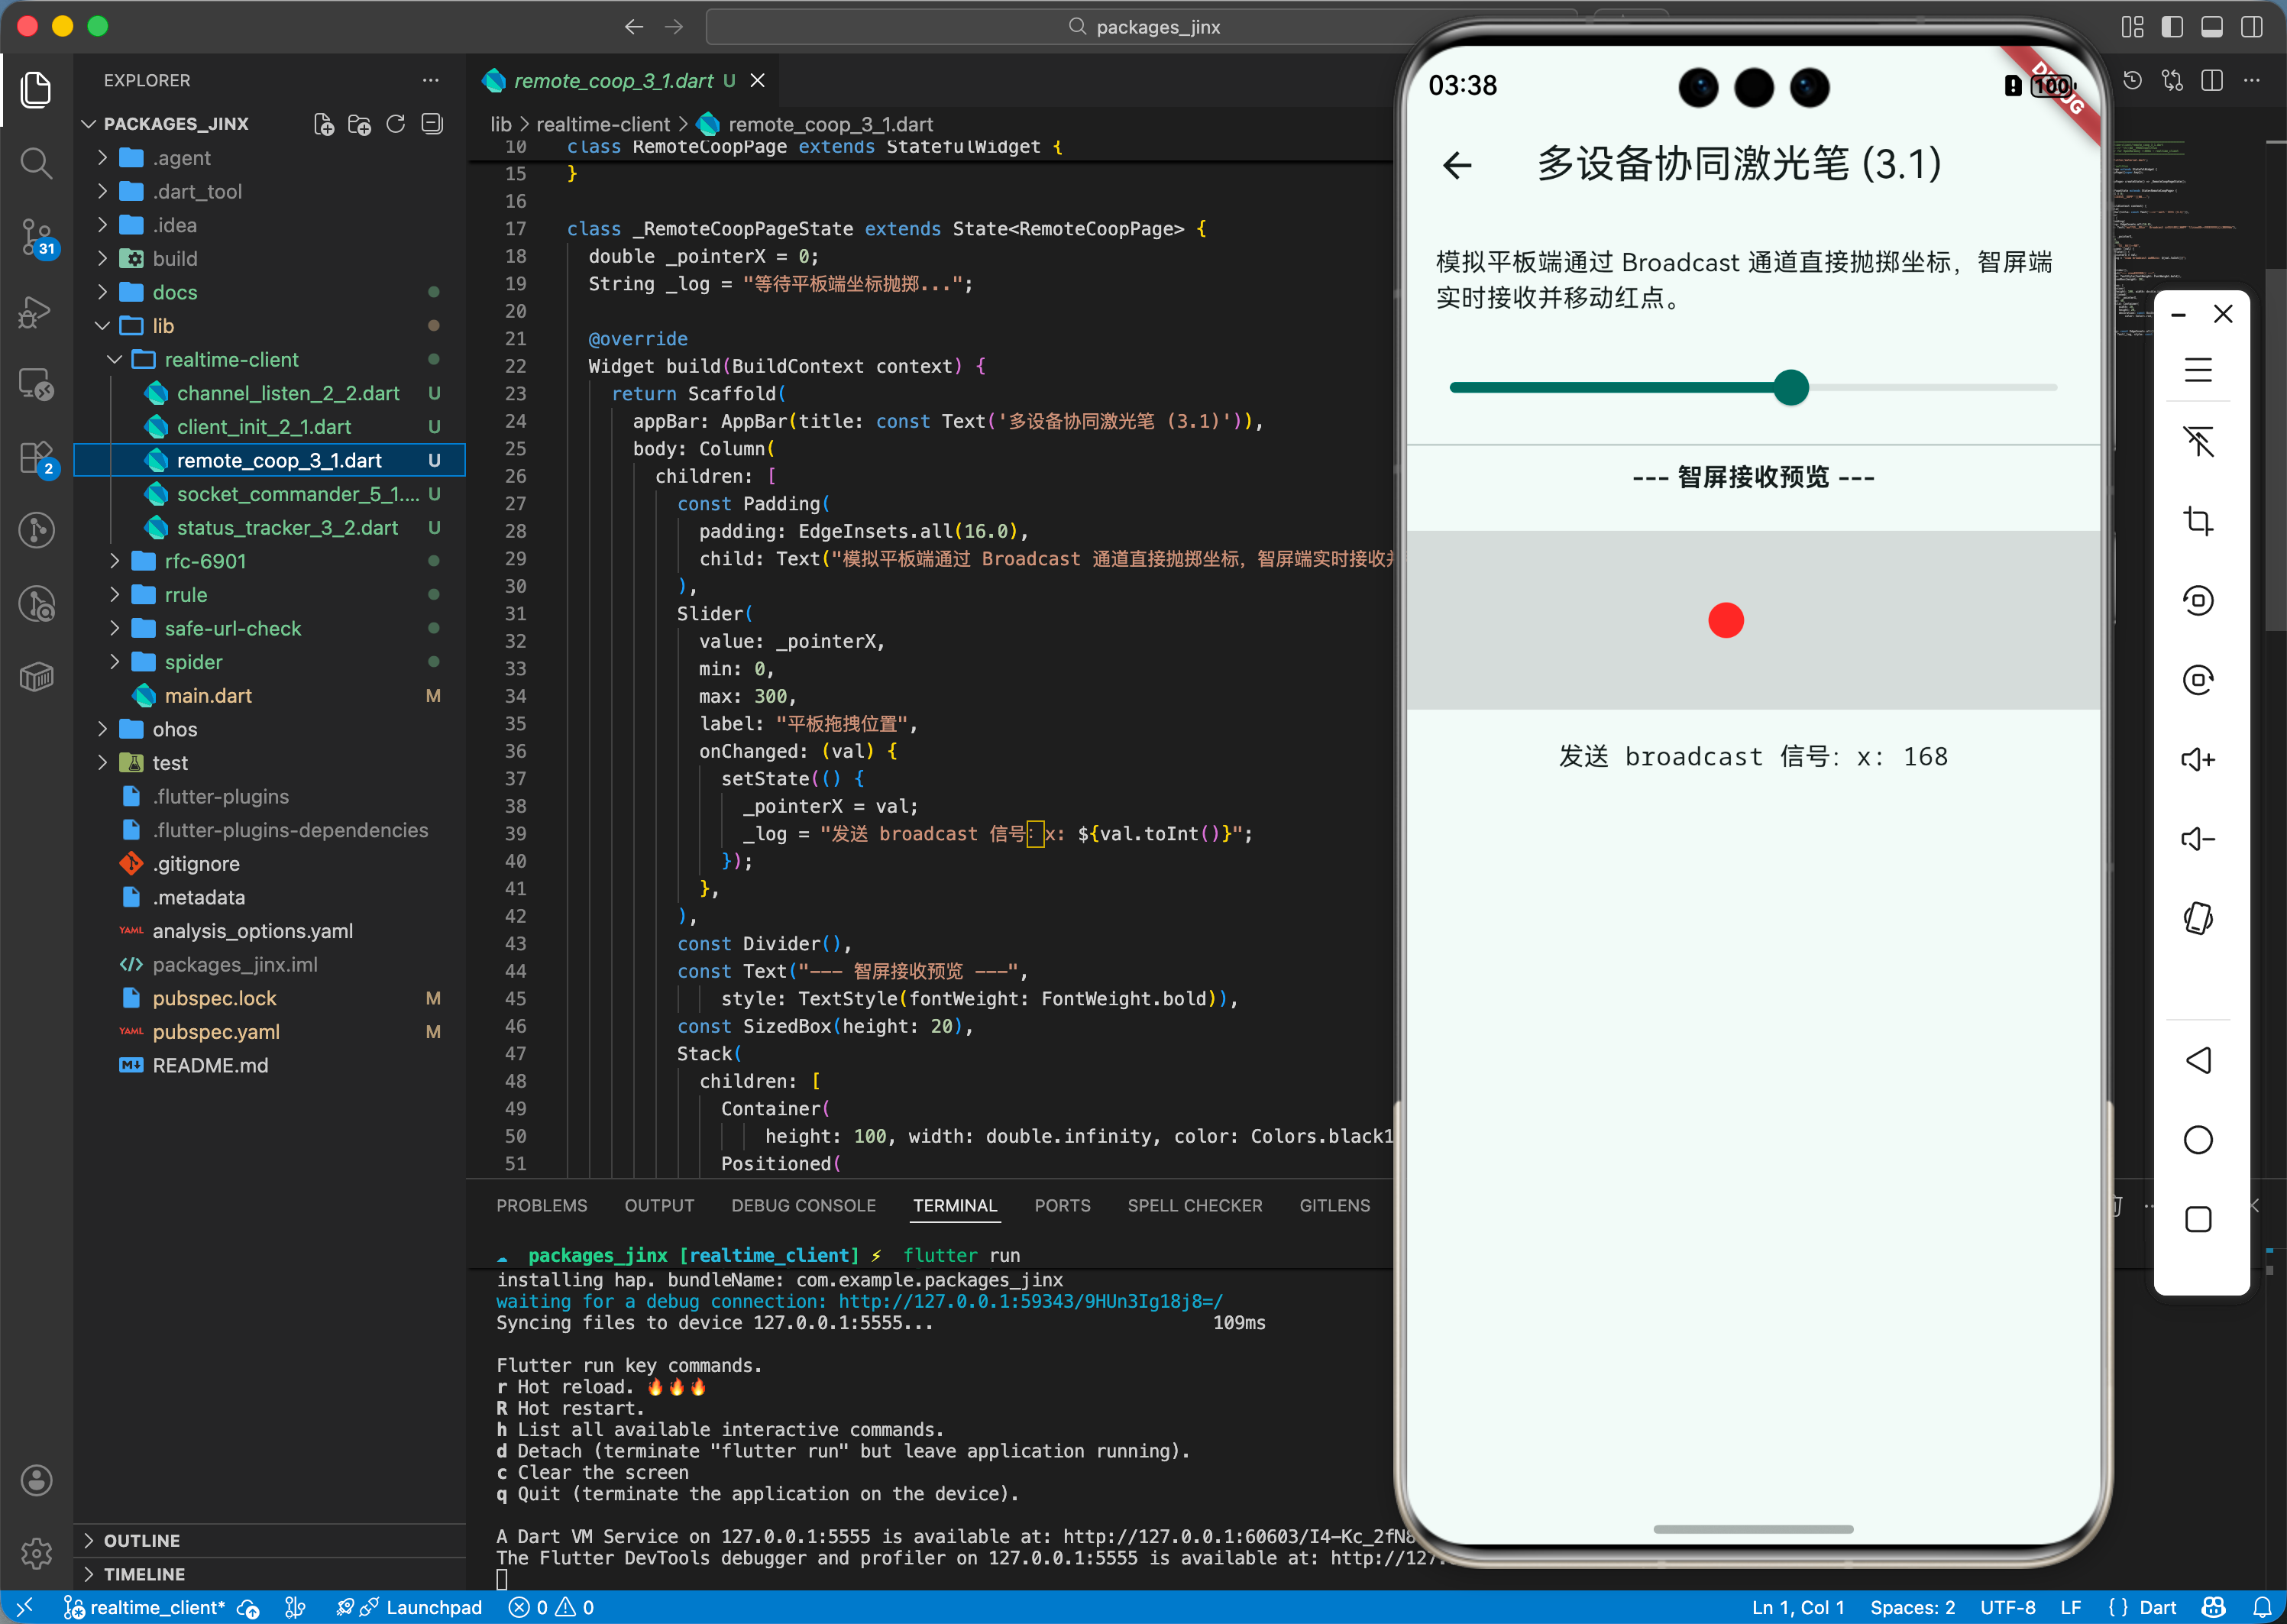Expand the docs folder

[x=175, y=292]
